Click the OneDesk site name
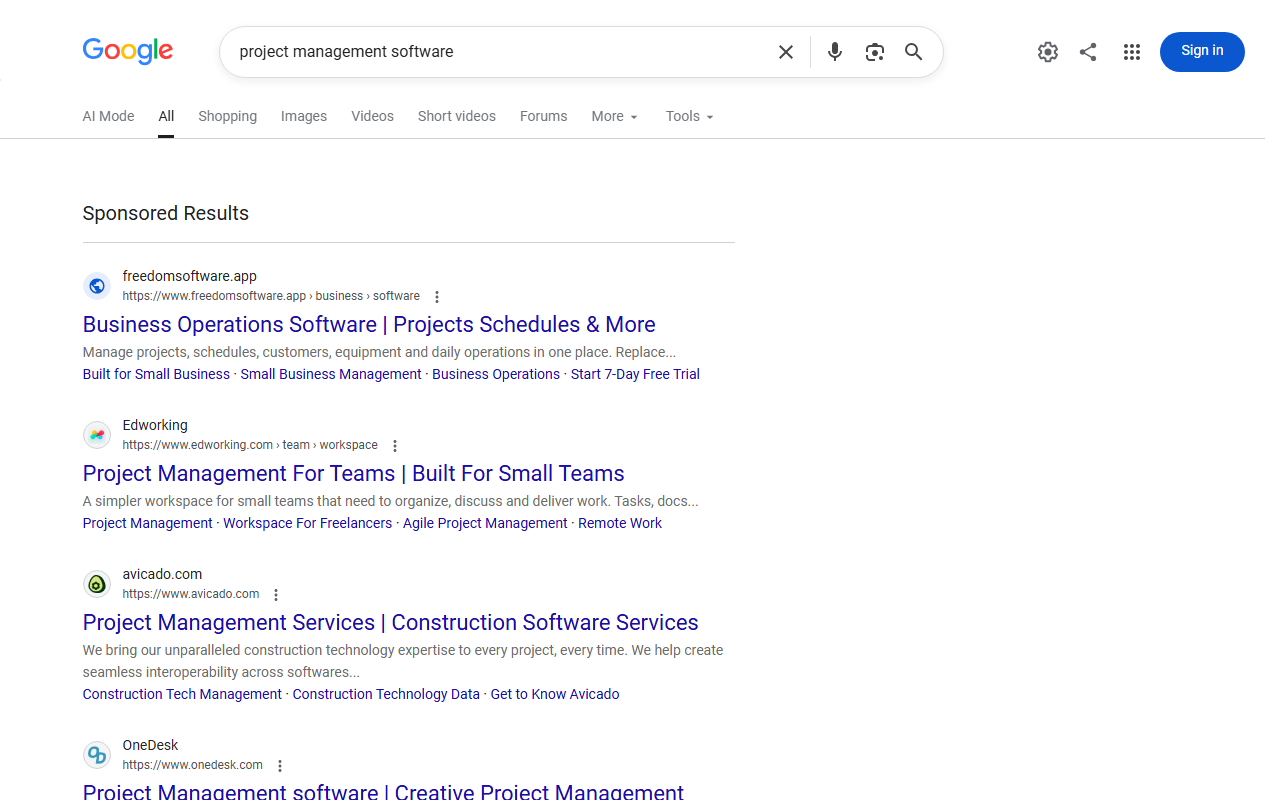This screenshot has height=800, width=1280. tap(151, 745)
